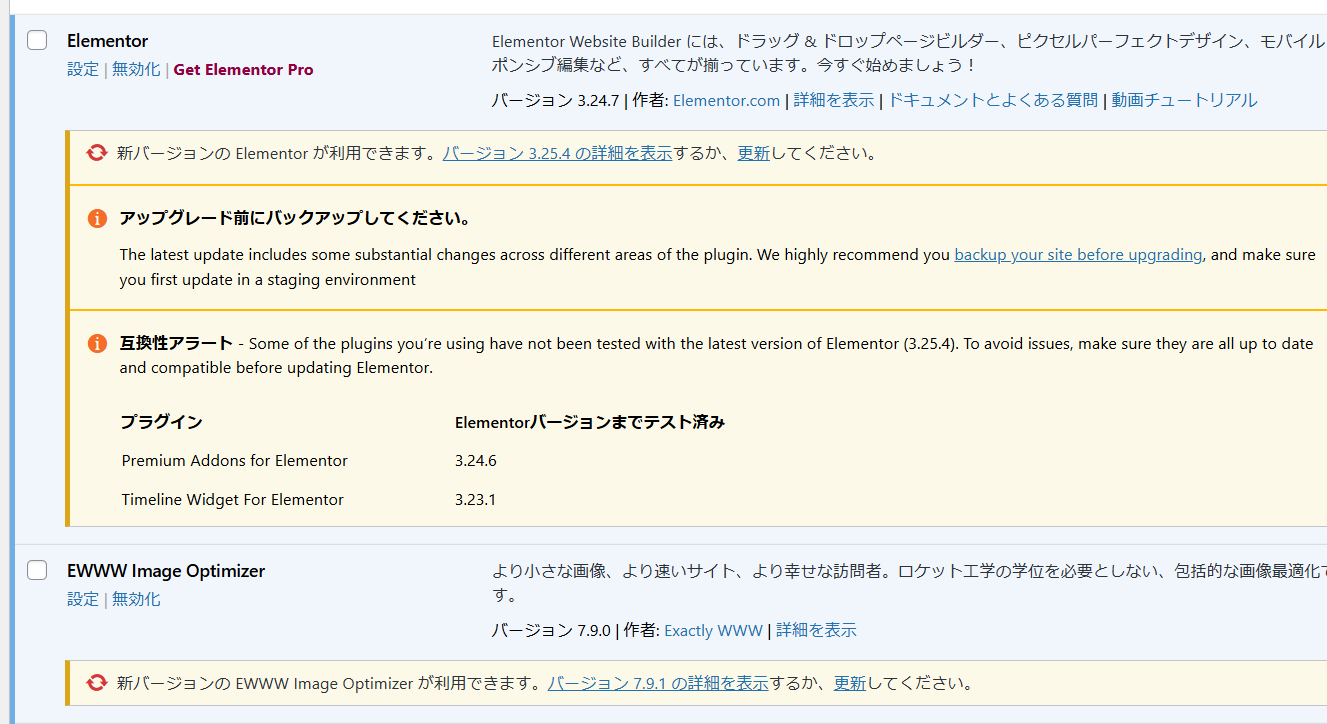The height and width of the screenshot is (724, 1327).
Task: Click Elementor 詳細を表示 link
Action: tap(833, 100)
